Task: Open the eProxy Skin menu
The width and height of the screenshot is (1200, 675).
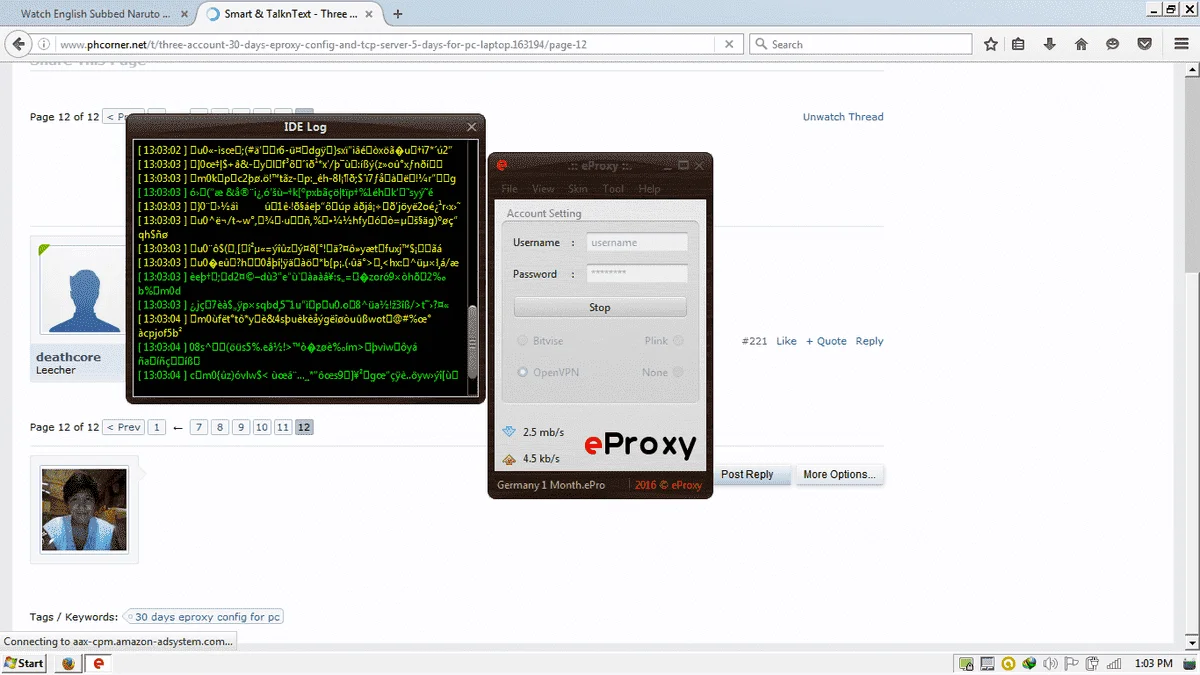Action: tap(578, 189)
